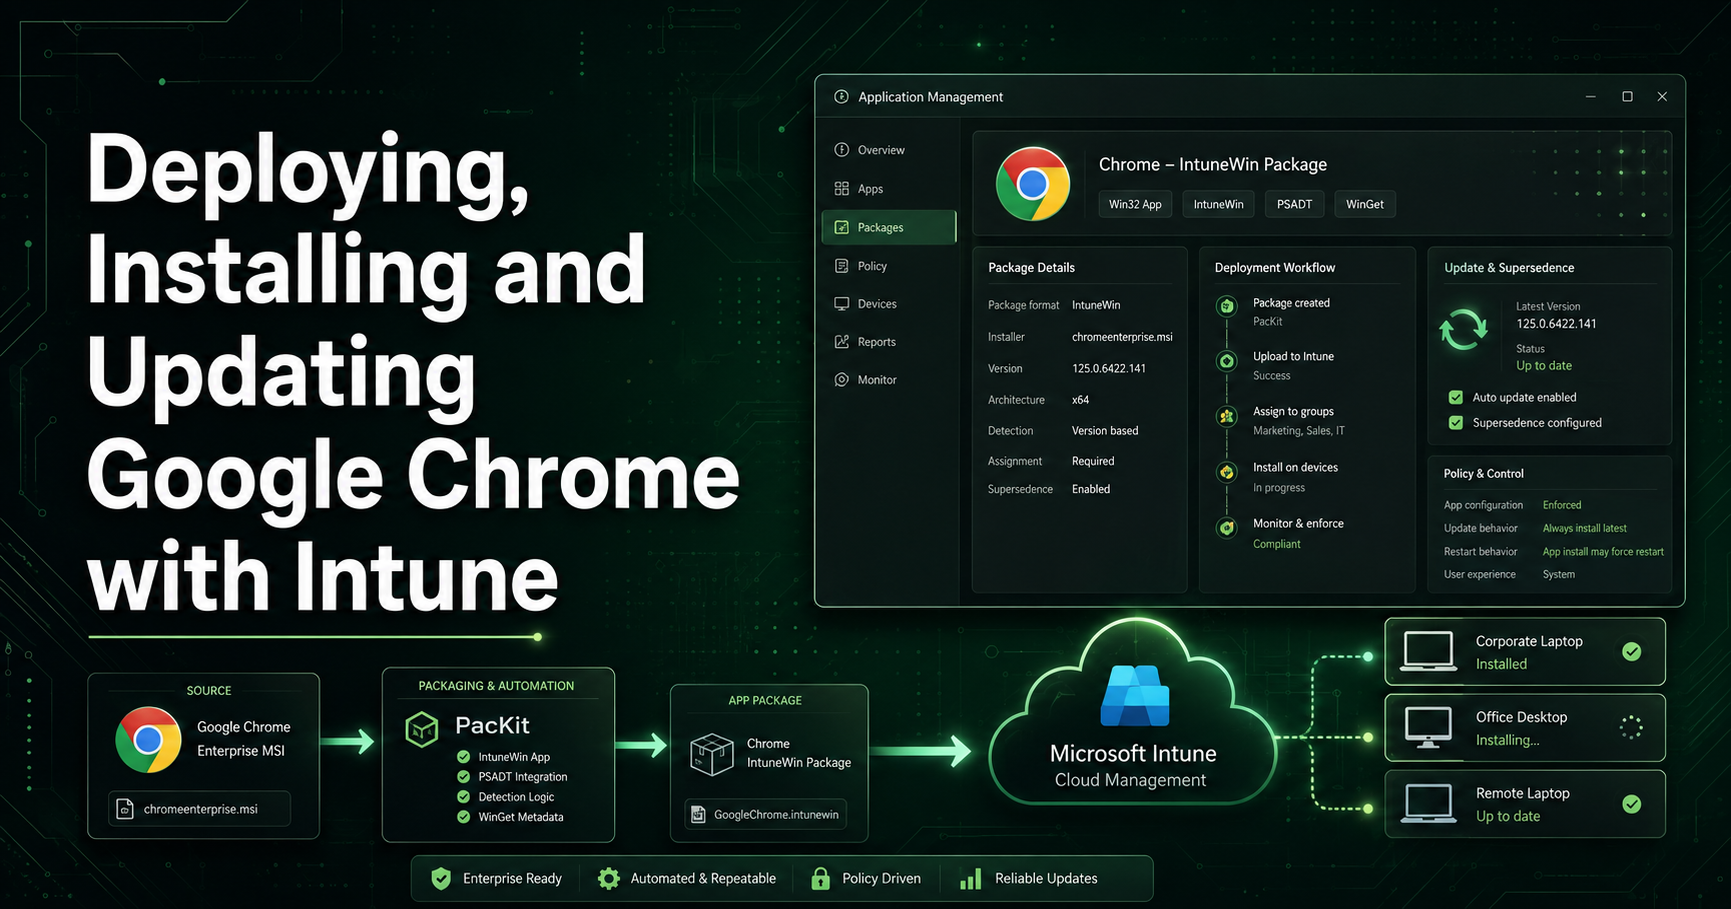Select the IntuneWin tag

pyautogui.click(x=1218, y=204)
